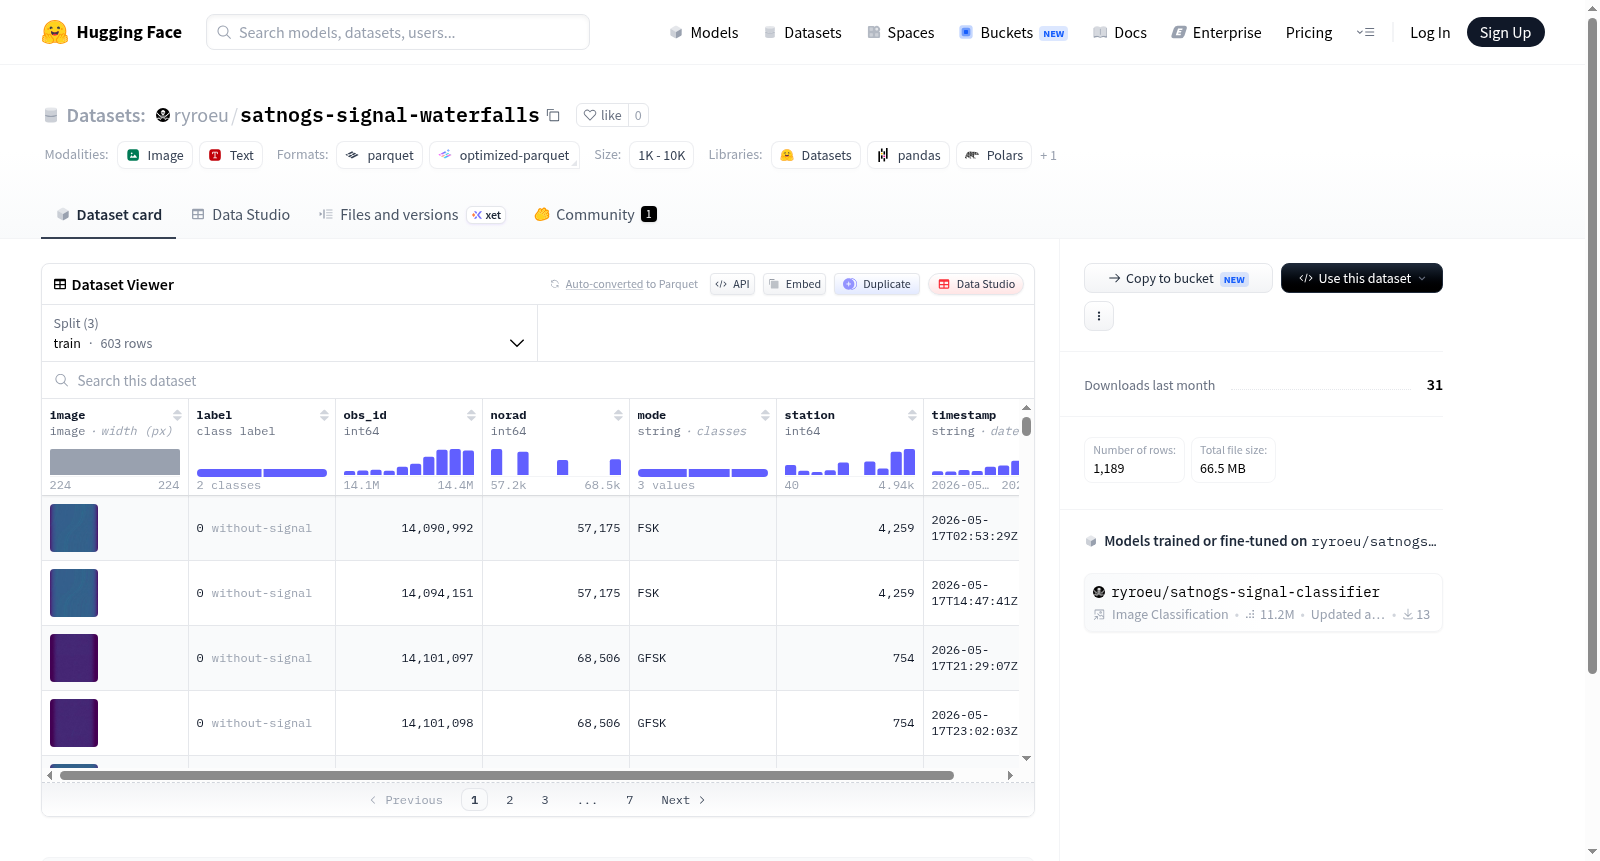Image resolution: width=1600 pixels, height=861 pixels.
Task: Open the ryroeu/satnogs-signal-classifier model card
Action: pos(1263,602)
